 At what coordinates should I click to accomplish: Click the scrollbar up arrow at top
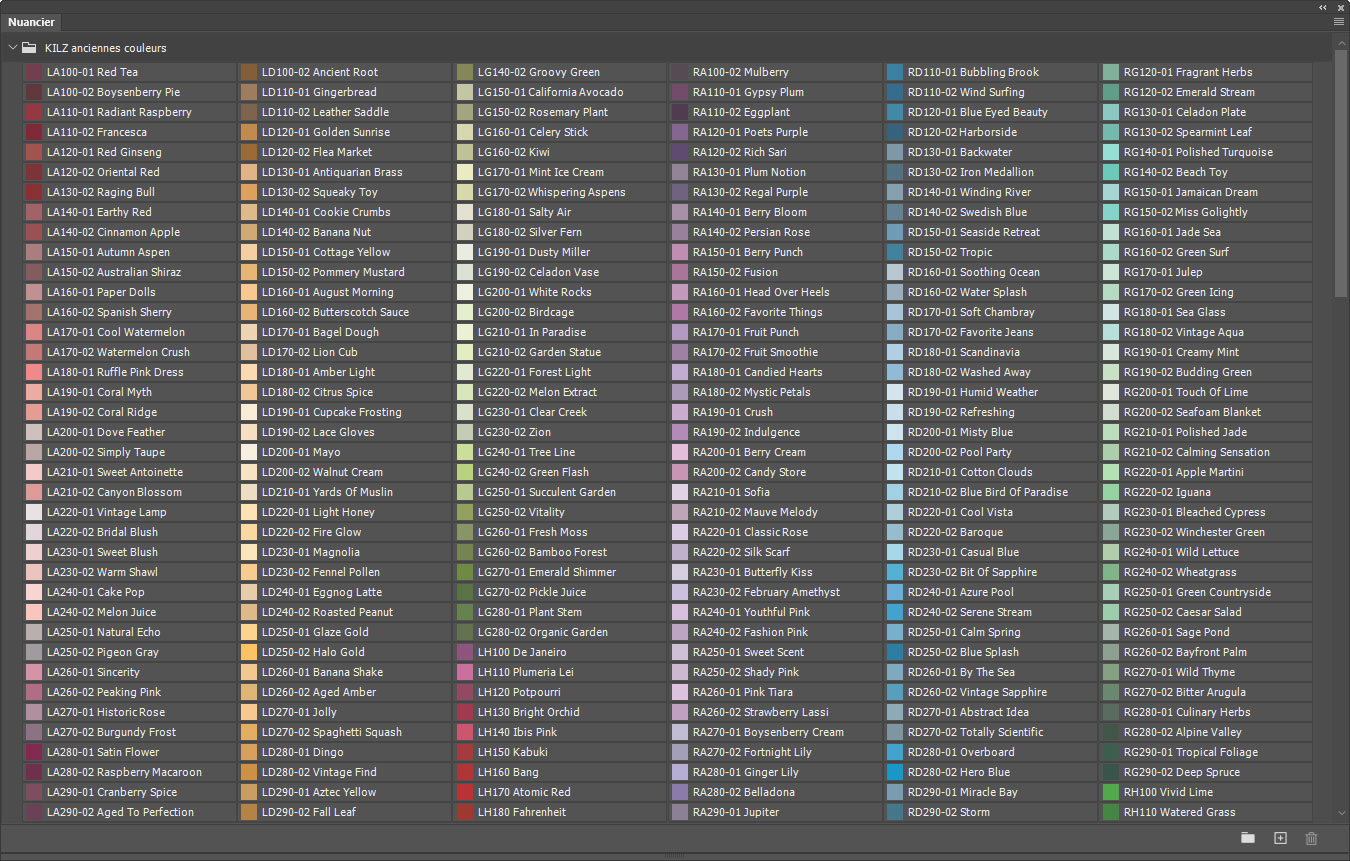(x=1341, y=42)
